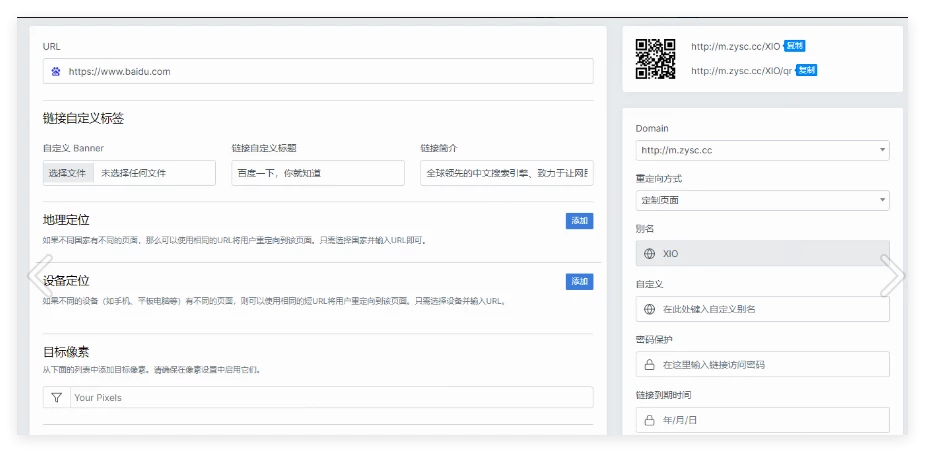Image resolution: width=925 pixels, height=452 pixels.
Task: Click the Your Pixels input field
Action: click(x=330, y=398)
